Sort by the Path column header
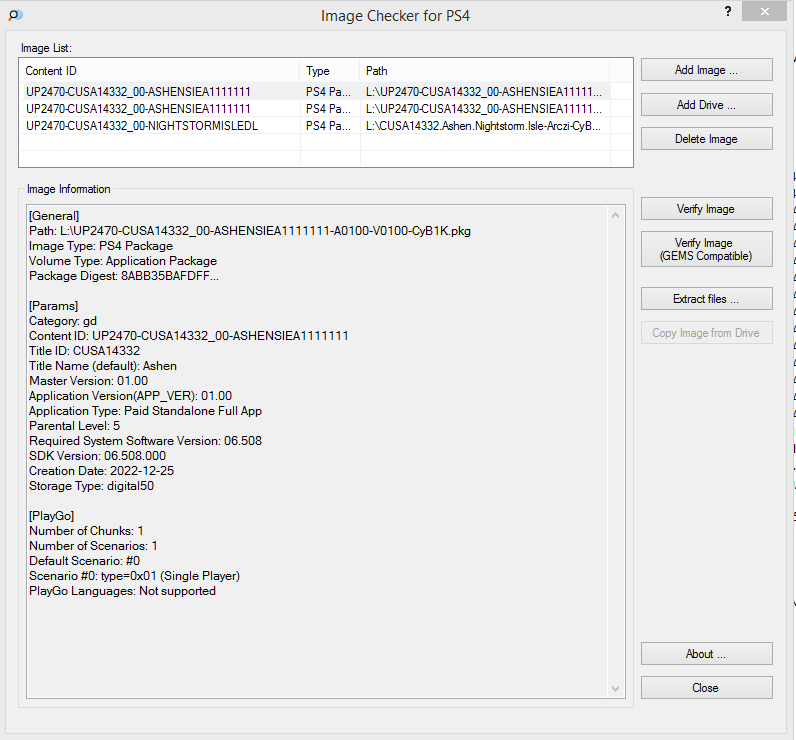 coord(484,71)
